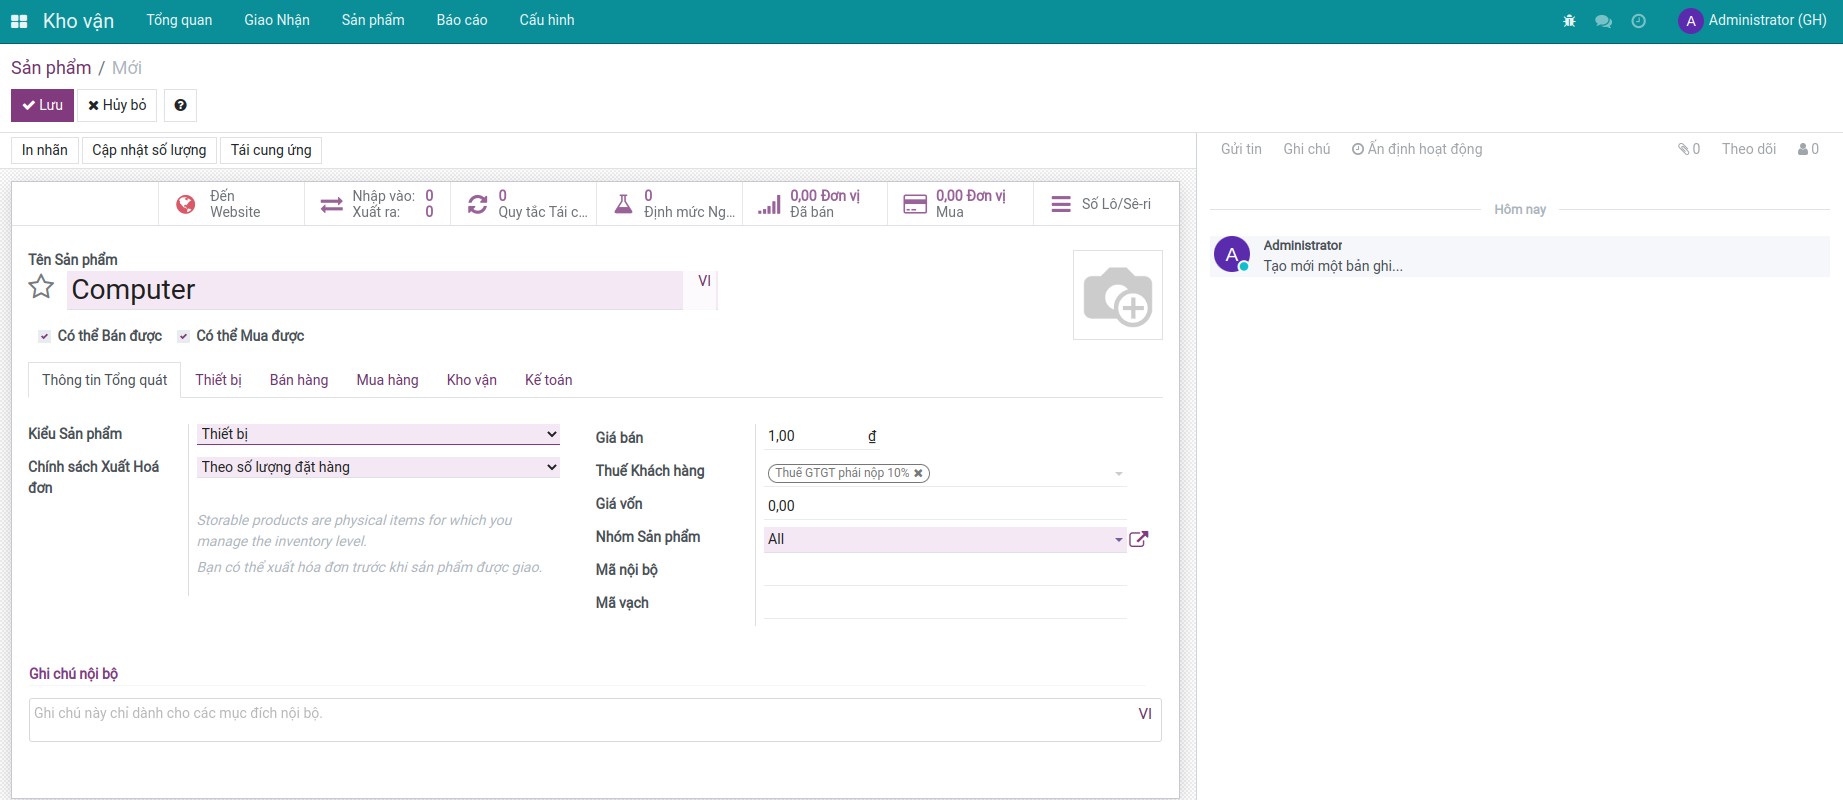This screenshot has width=1843, height=800.
Task: Click the Cập nhật số lượng button
Action: pyautogui.click(x=149, y=150)
